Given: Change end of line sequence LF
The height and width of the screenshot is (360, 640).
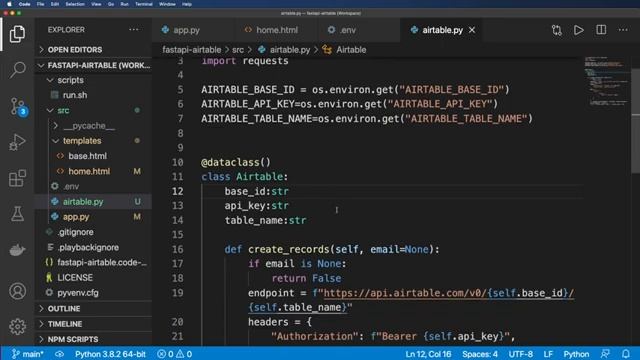Looking at the screenshot, I should tap(548, 354).
